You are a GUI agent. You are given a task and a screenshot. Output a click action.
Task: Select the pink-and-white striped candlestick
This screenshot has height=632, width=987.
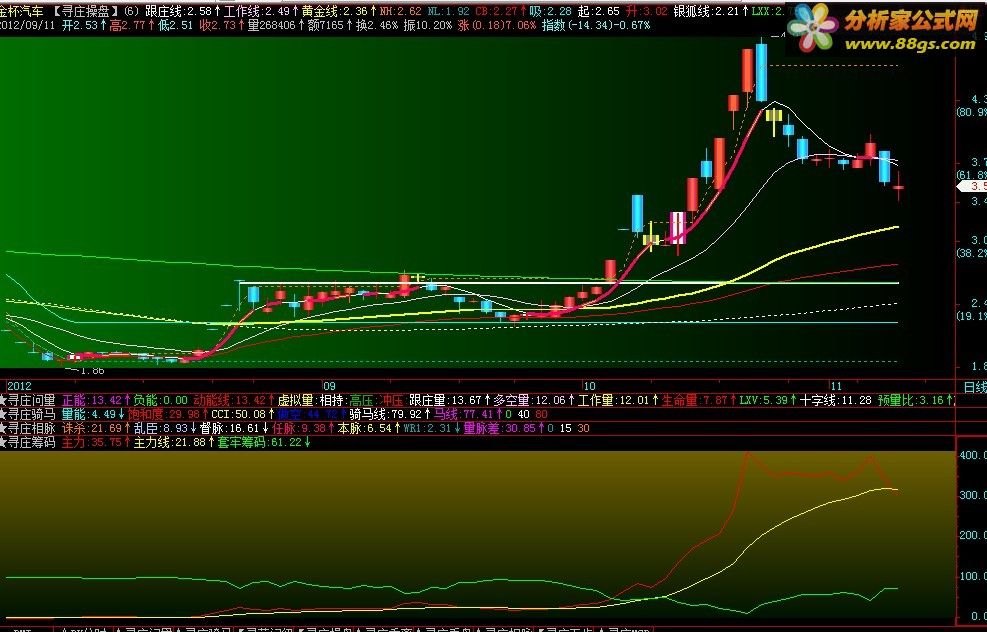678,227
